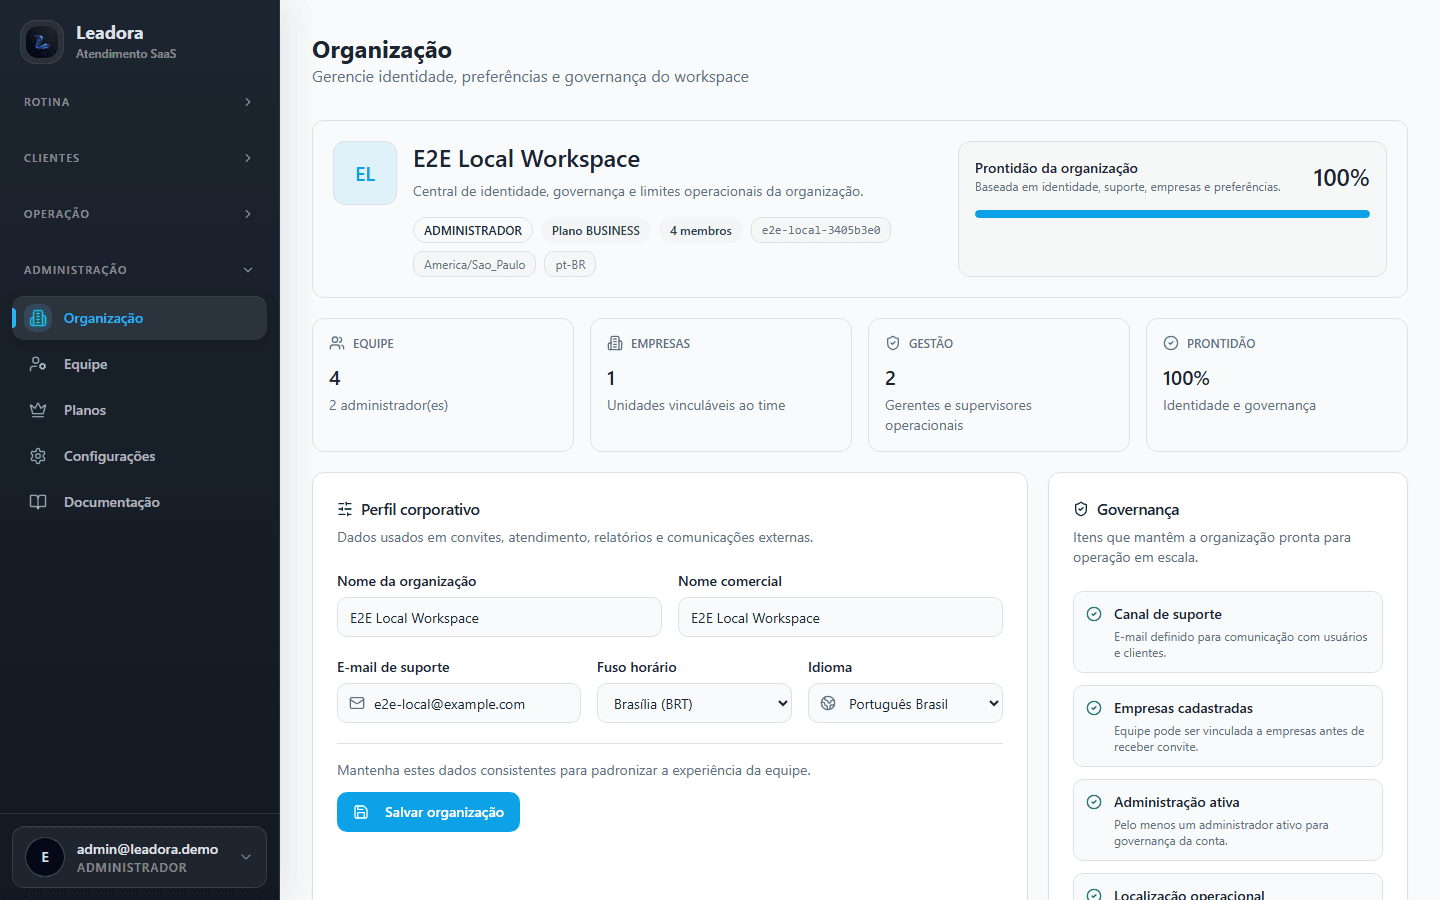Click the 4 membros badge
The height and width of the screenshot is (900, 1440).
pyautogui.click(x=701, y=230)
